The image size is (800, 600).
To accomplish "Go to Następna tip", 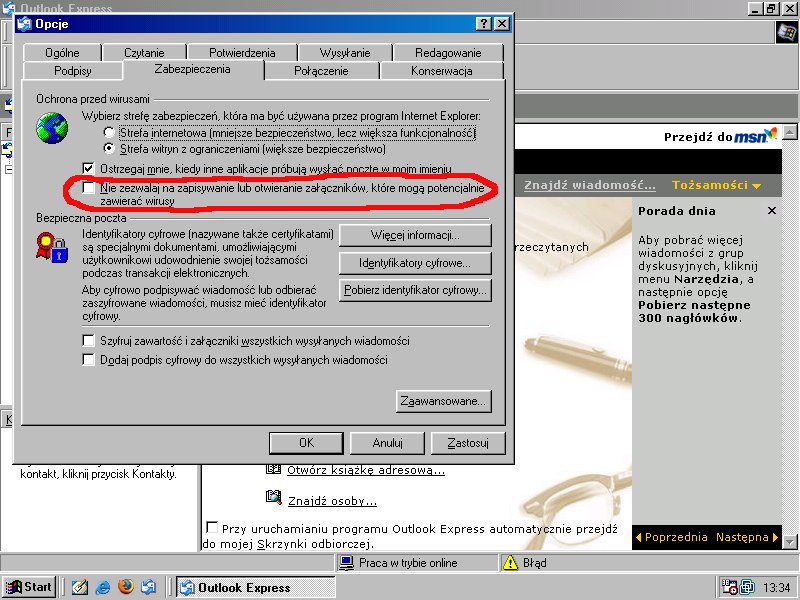I will pos(747,537).
